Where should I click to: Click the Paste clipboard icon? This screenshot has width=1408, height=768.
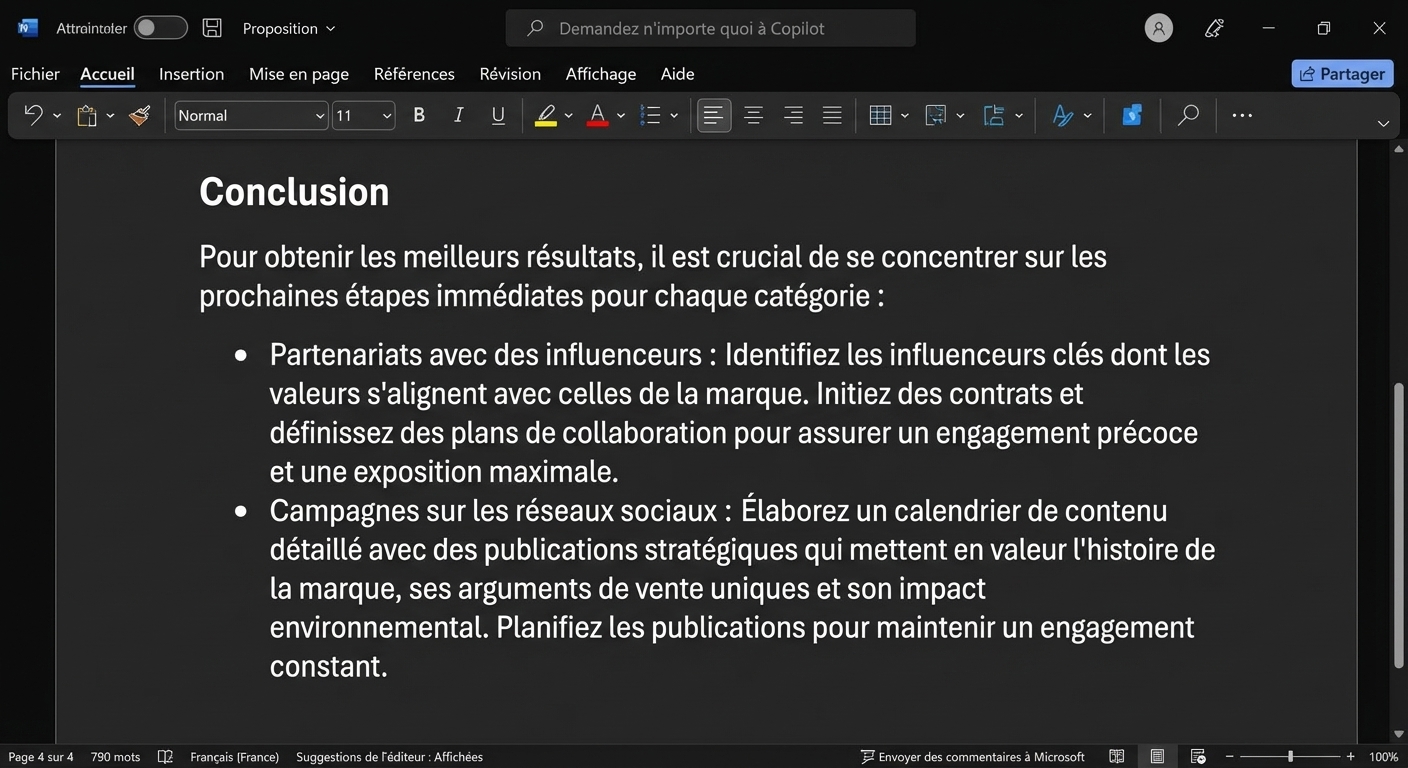[x=87, y=116]
